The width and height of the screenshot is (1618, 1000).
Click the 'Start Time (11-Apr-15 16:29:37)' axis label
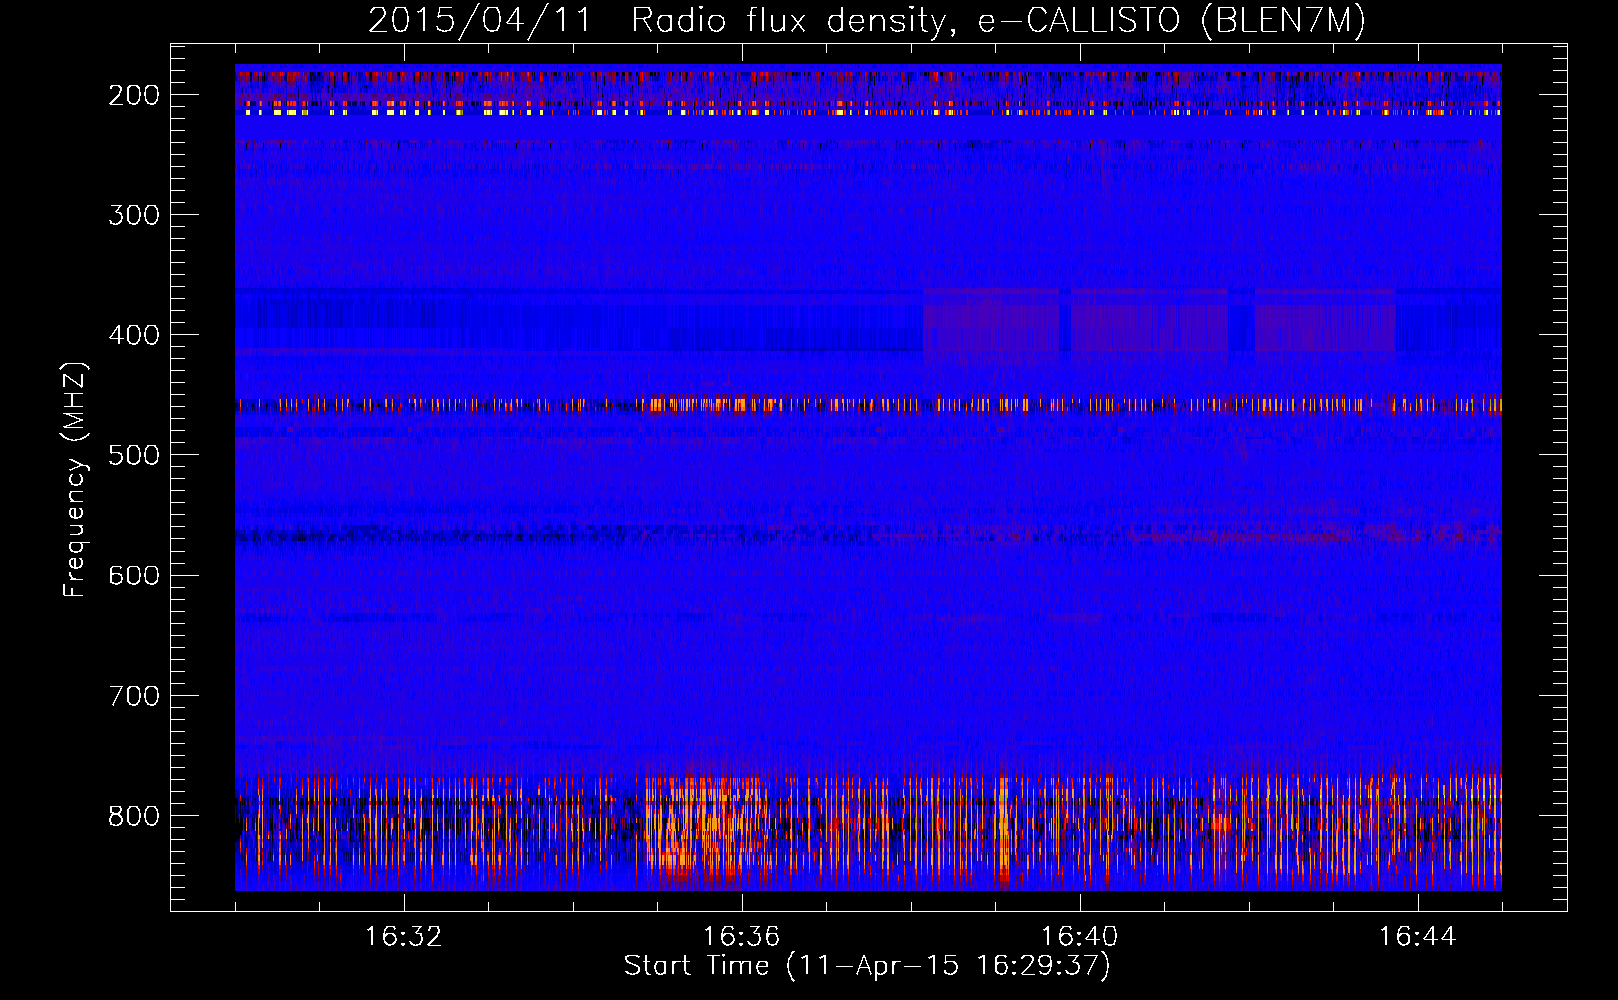pyautogui.click(x=867, y=966)
